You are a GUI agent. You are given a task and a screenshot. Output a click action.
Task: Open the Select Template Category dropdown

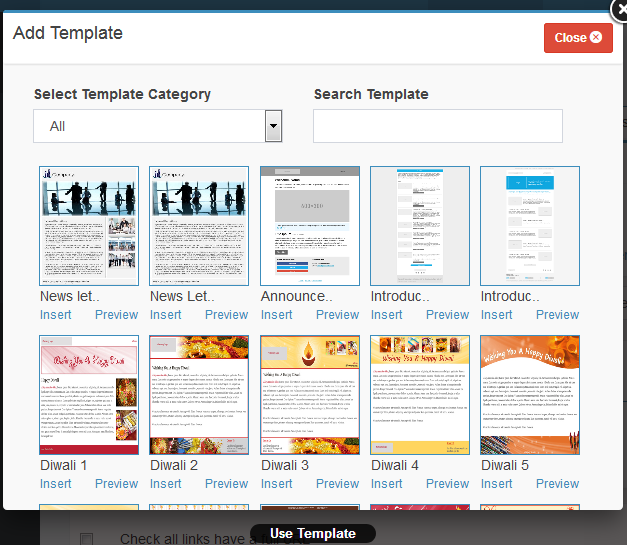(158, 126)
